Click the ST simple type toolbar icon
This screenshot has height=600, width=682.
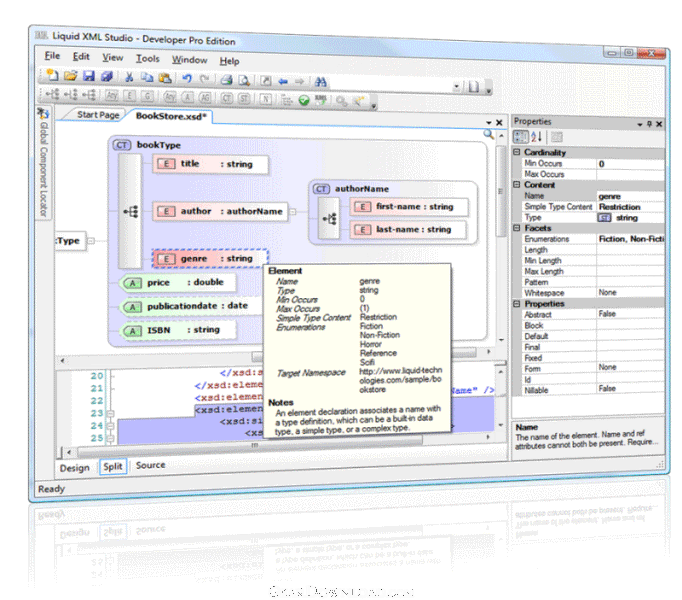[244, 98]
